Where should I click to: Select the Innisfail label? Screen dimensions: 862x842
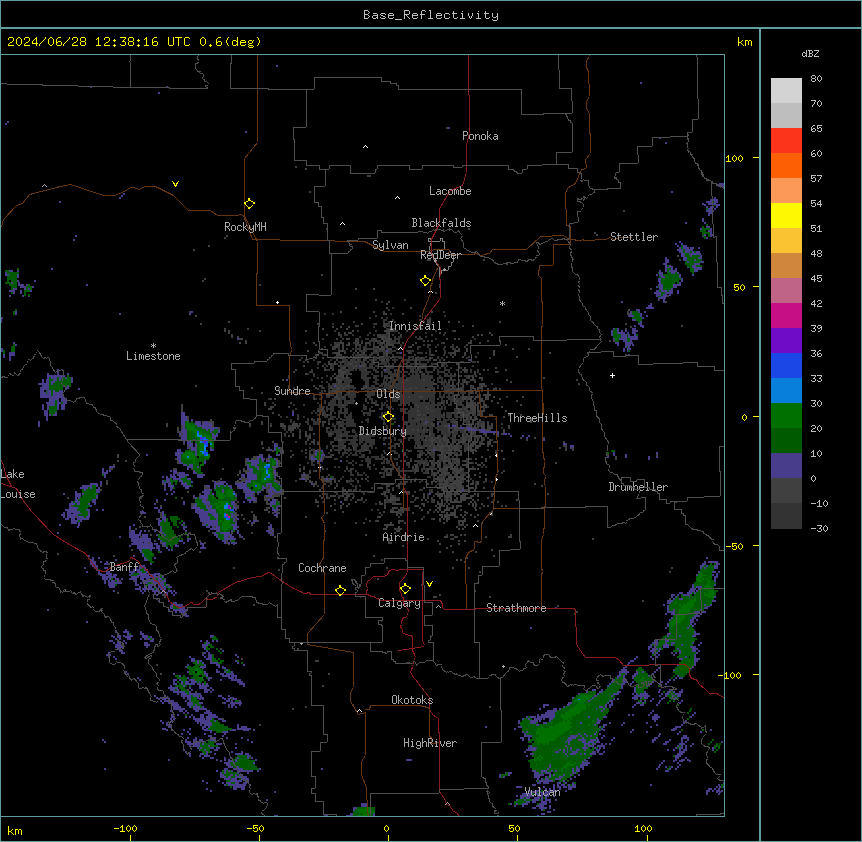pos(415,326)
